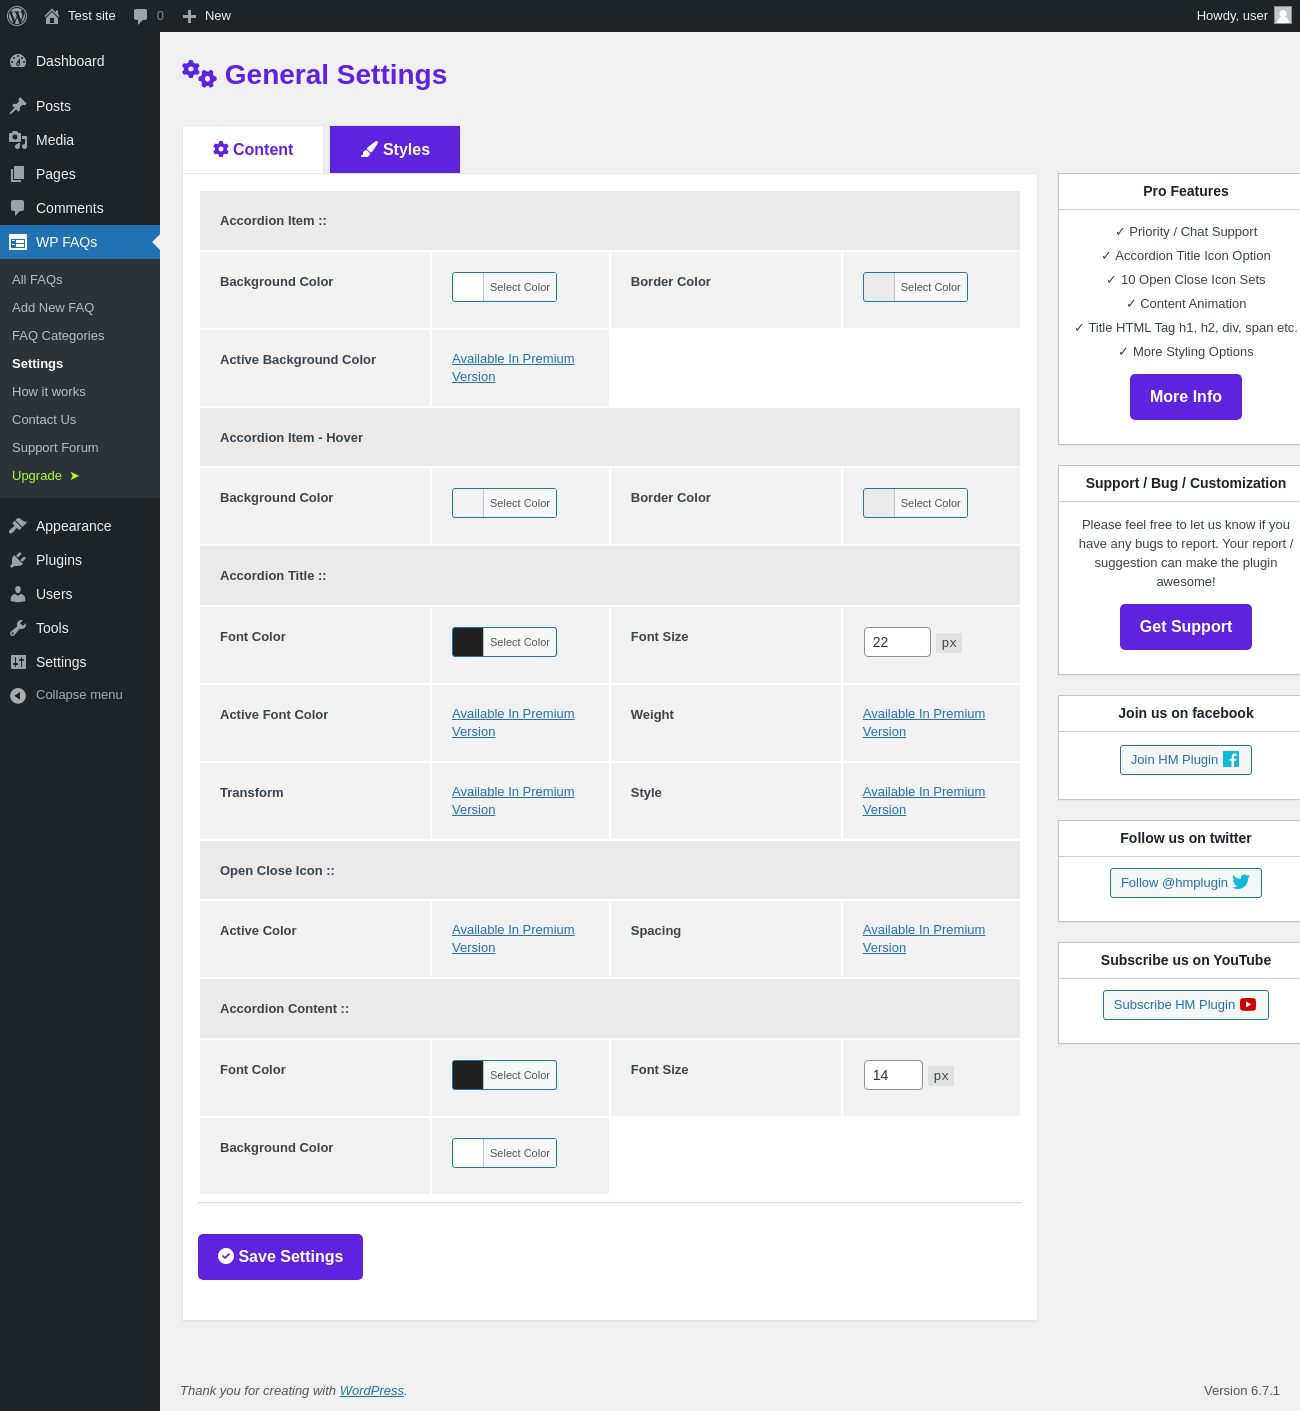Switch to the Styles tab
This screenshot has height=1411, width=1300.
coord(395,149)
